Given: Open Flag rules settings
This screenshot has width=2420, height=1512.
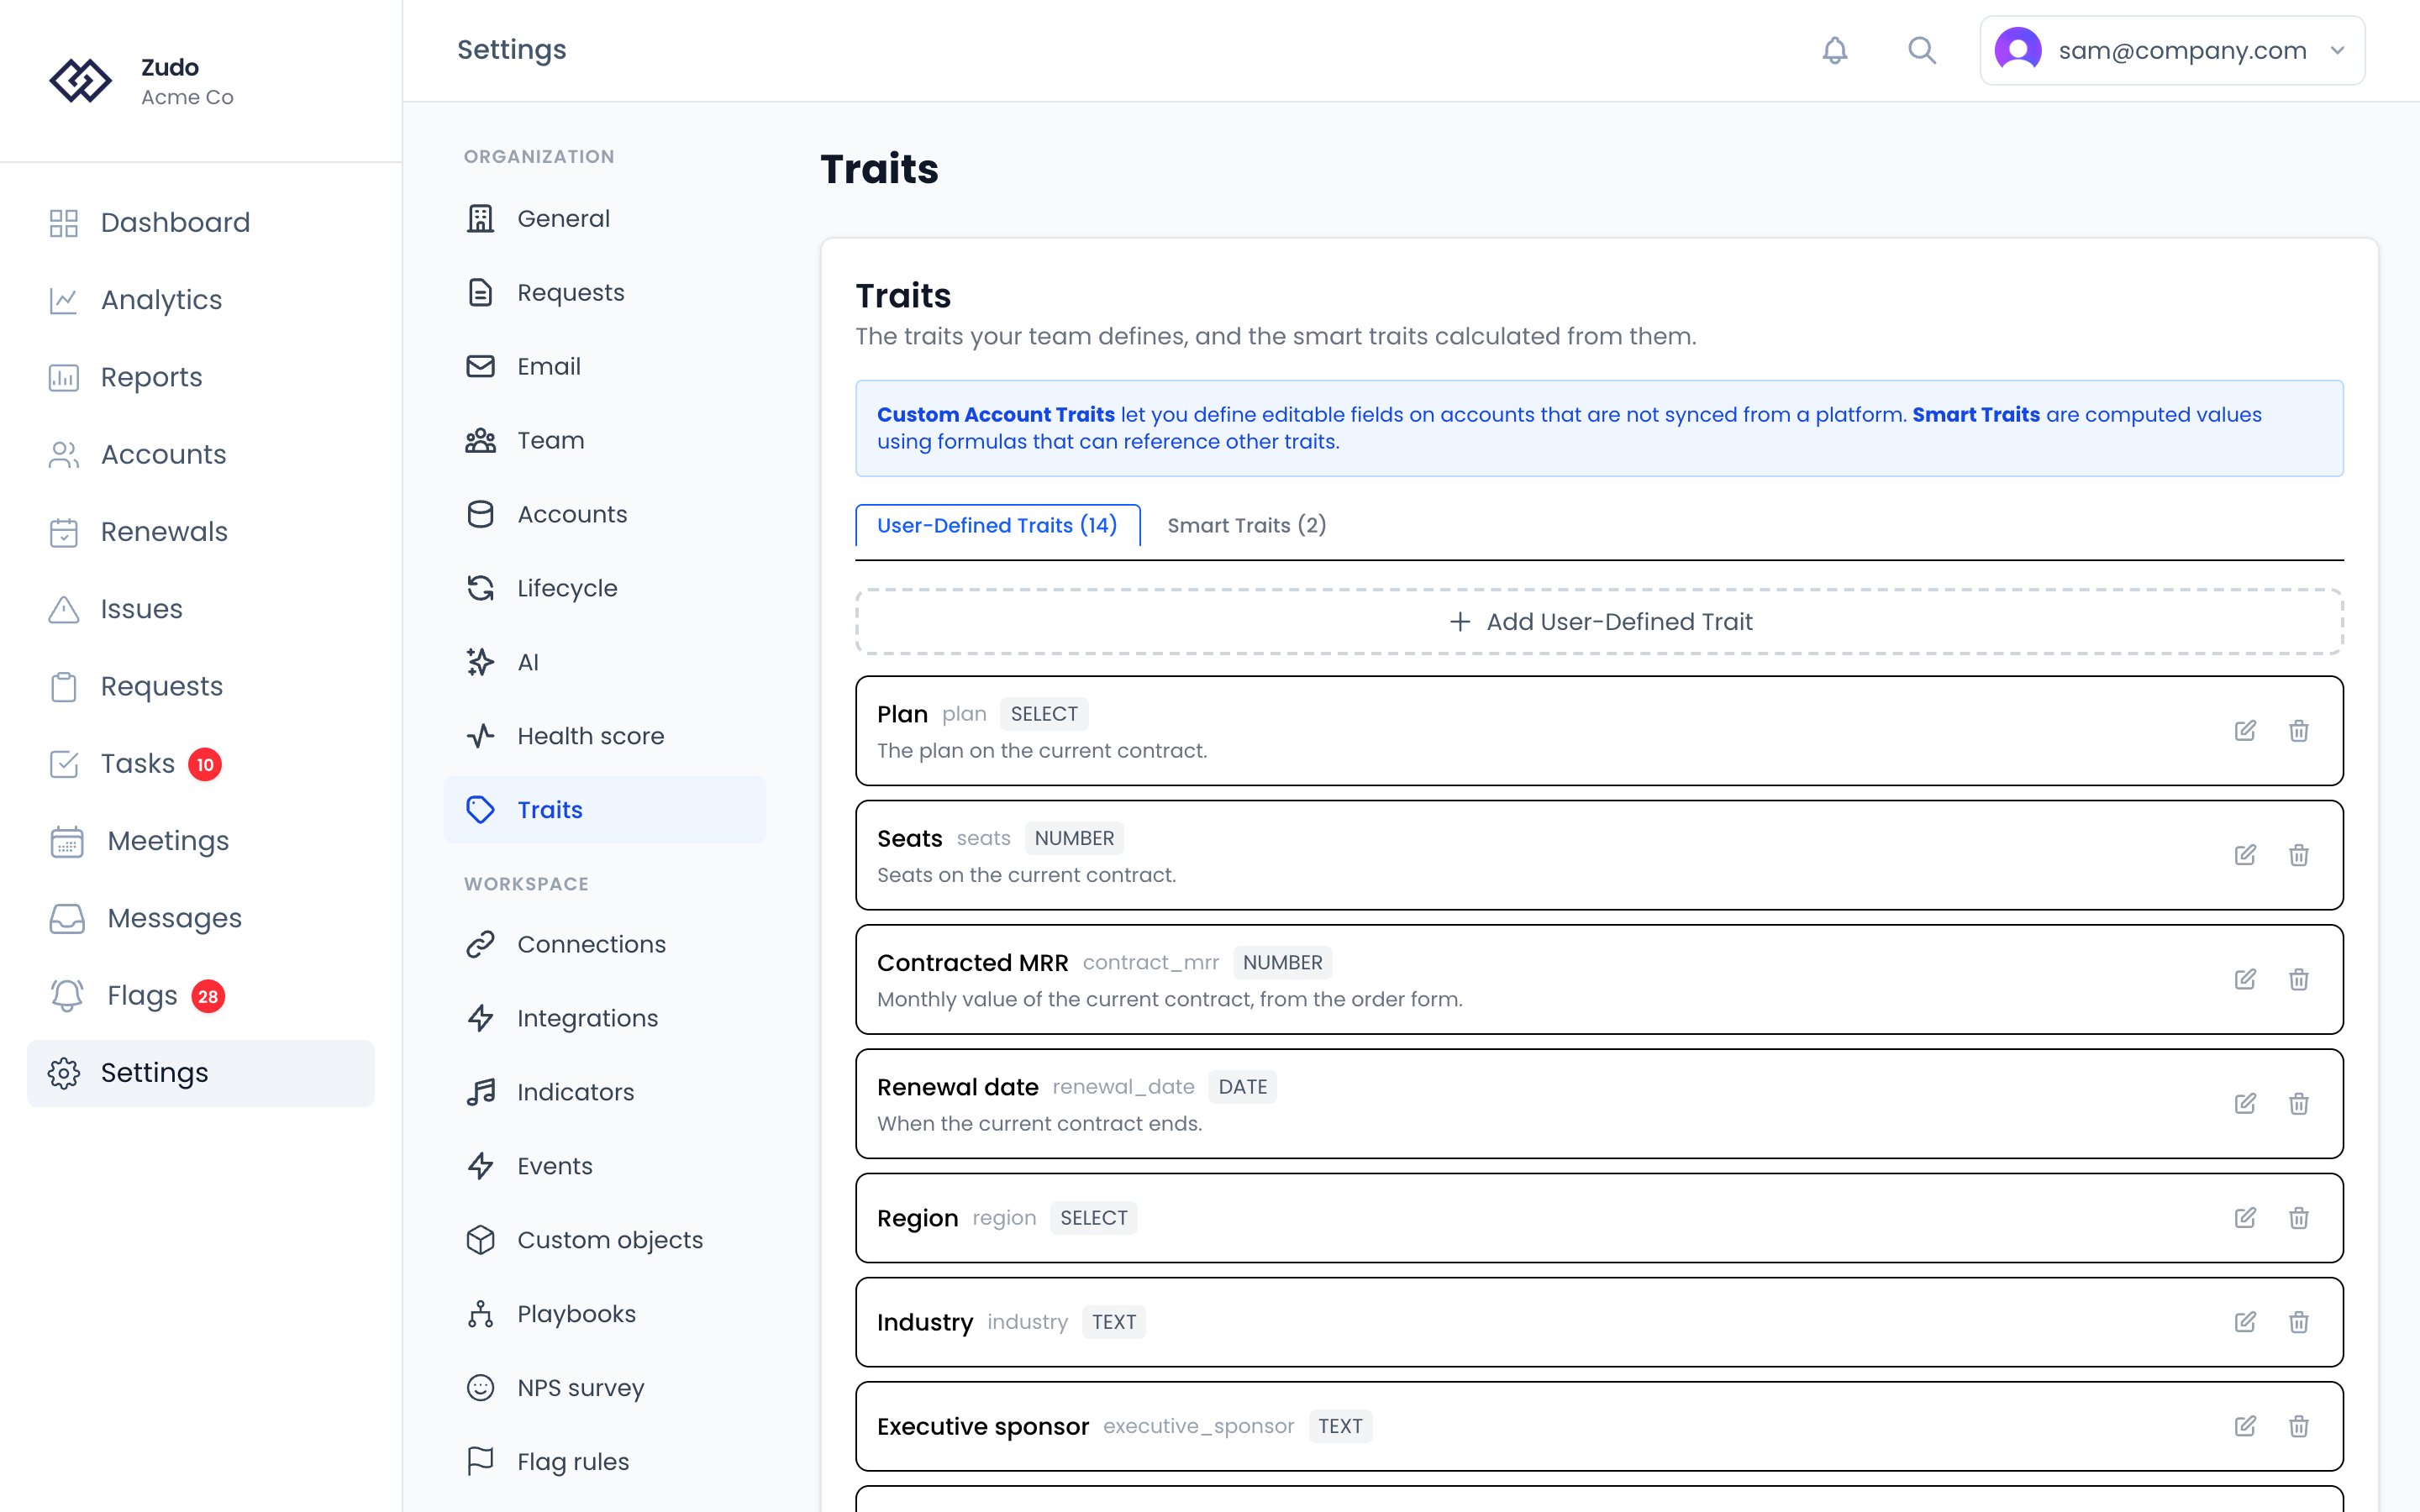Looking at the screenshot, I should click(x=605, y=1462).
